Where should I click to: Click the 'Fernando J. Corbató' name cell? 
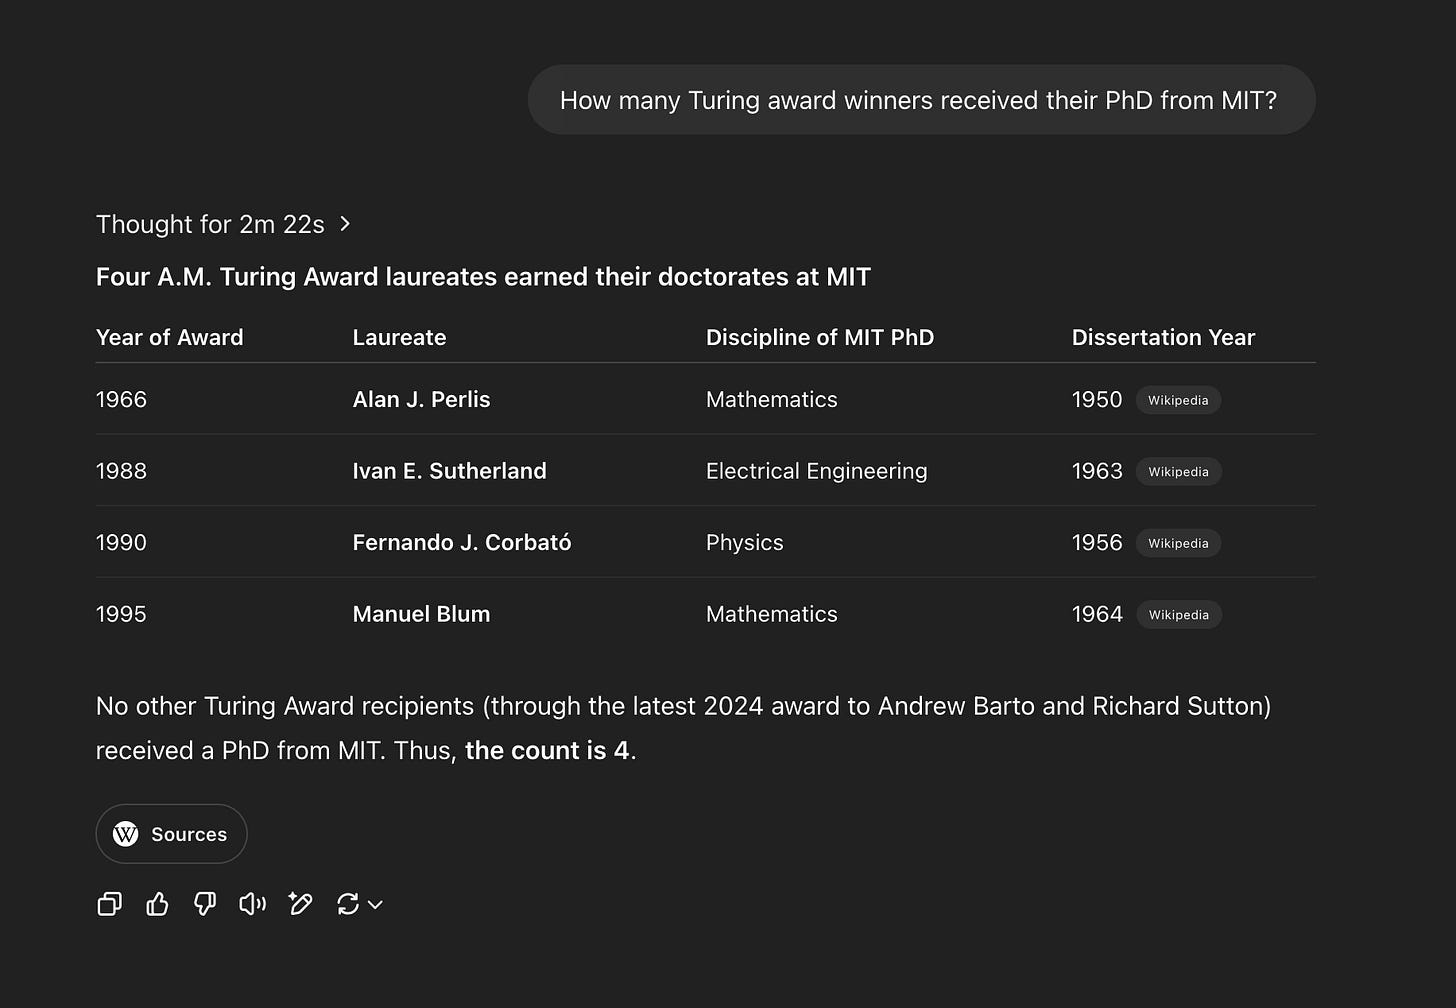click(x=462, y=543)
